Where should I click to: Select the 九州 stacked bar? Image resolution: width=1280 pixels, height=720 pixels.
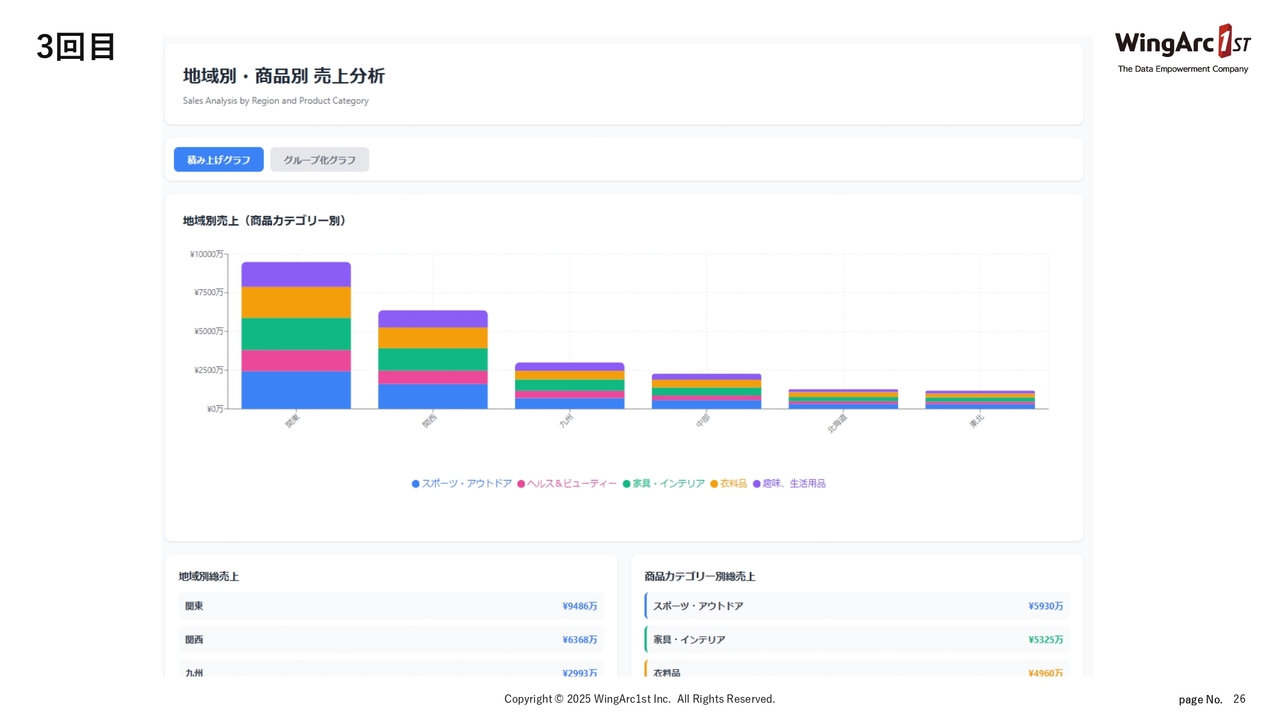(569, 385)
